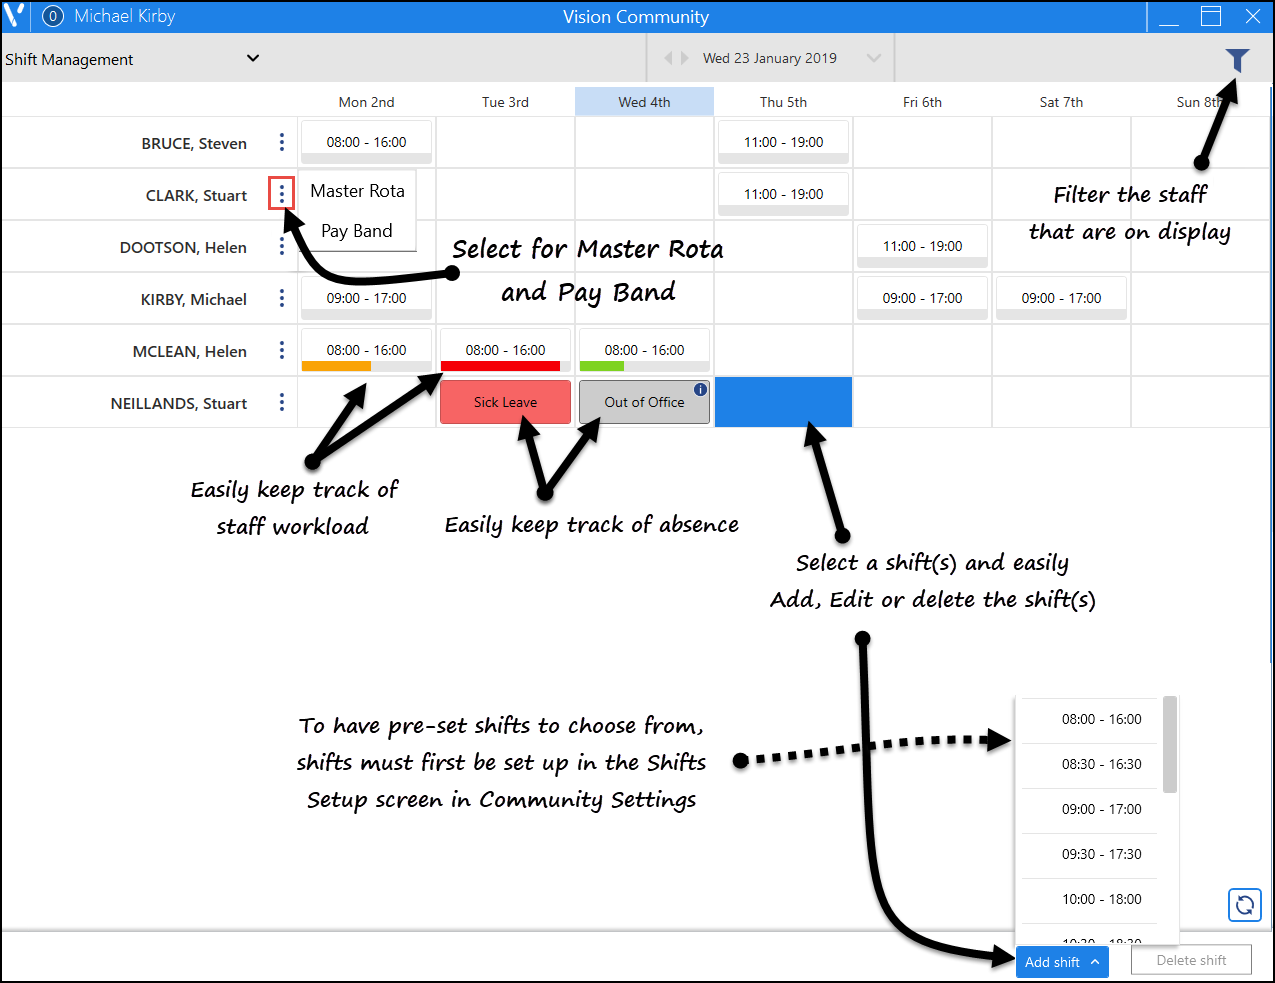Image resolution: width=1275 pixels, height=983 pixels.
Task: Click the Mon 2nd column header
Action: point(366,102)
